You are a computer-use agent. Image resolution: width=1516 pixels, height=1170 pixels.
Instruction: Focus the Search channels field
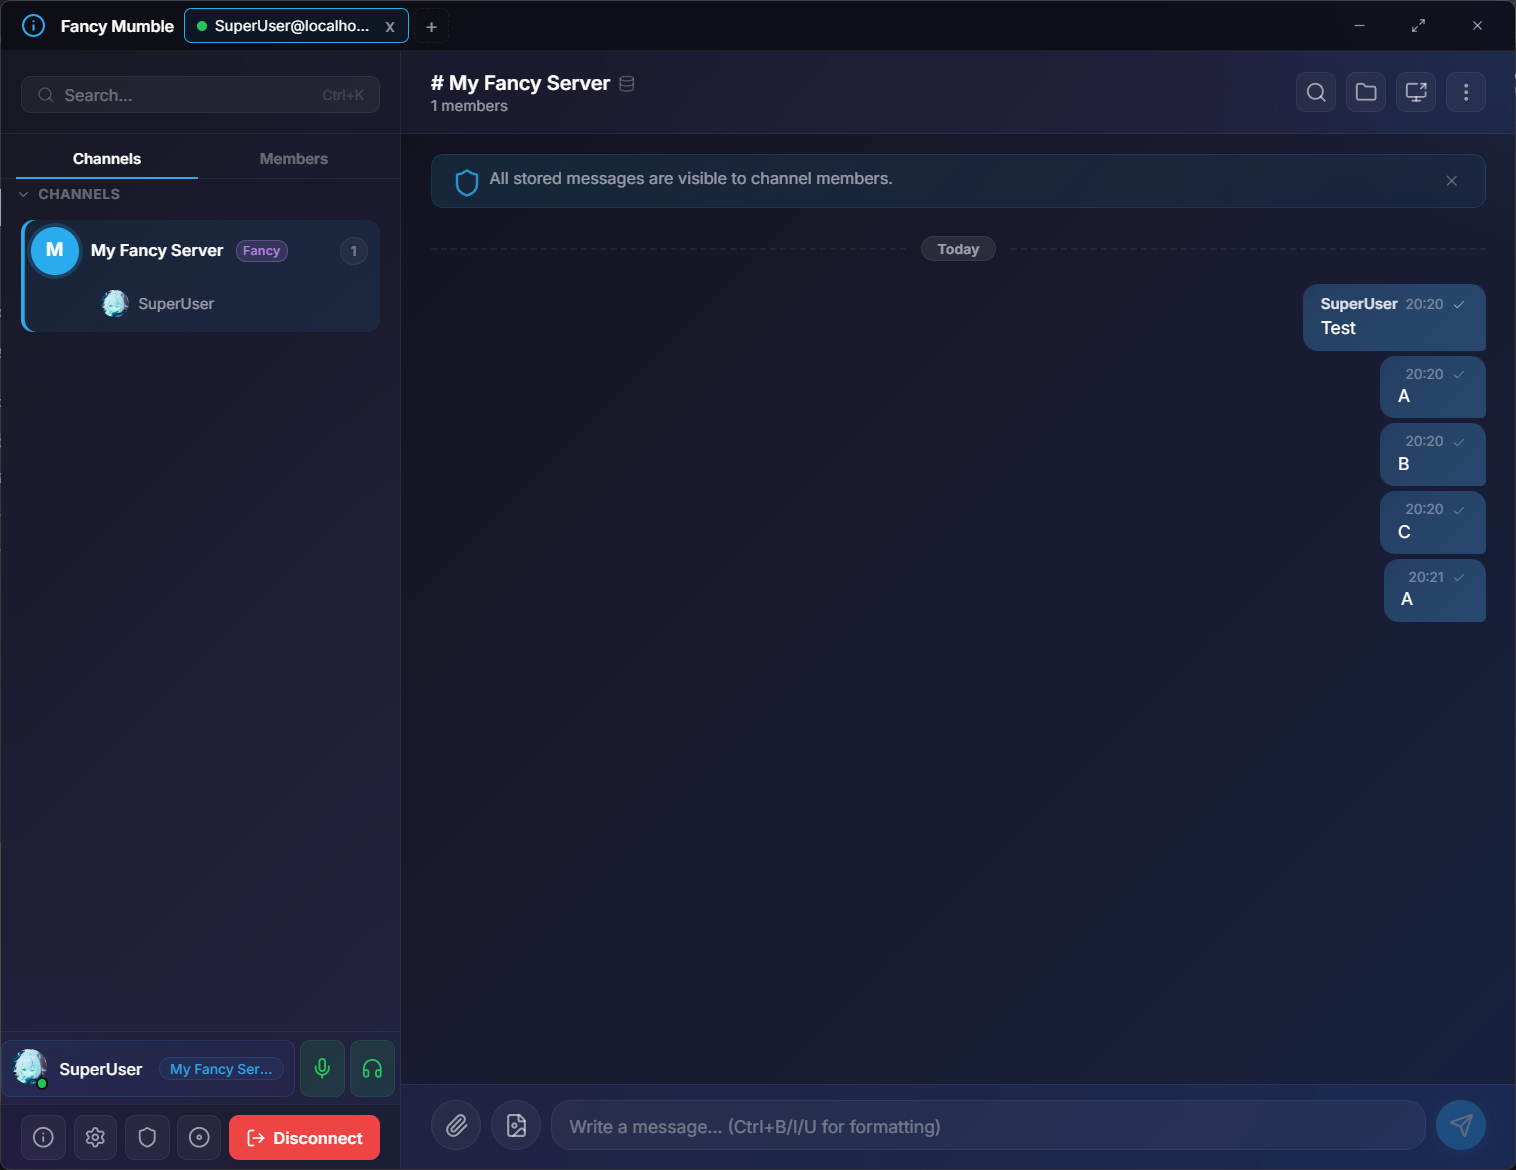[x=200, y=95]
